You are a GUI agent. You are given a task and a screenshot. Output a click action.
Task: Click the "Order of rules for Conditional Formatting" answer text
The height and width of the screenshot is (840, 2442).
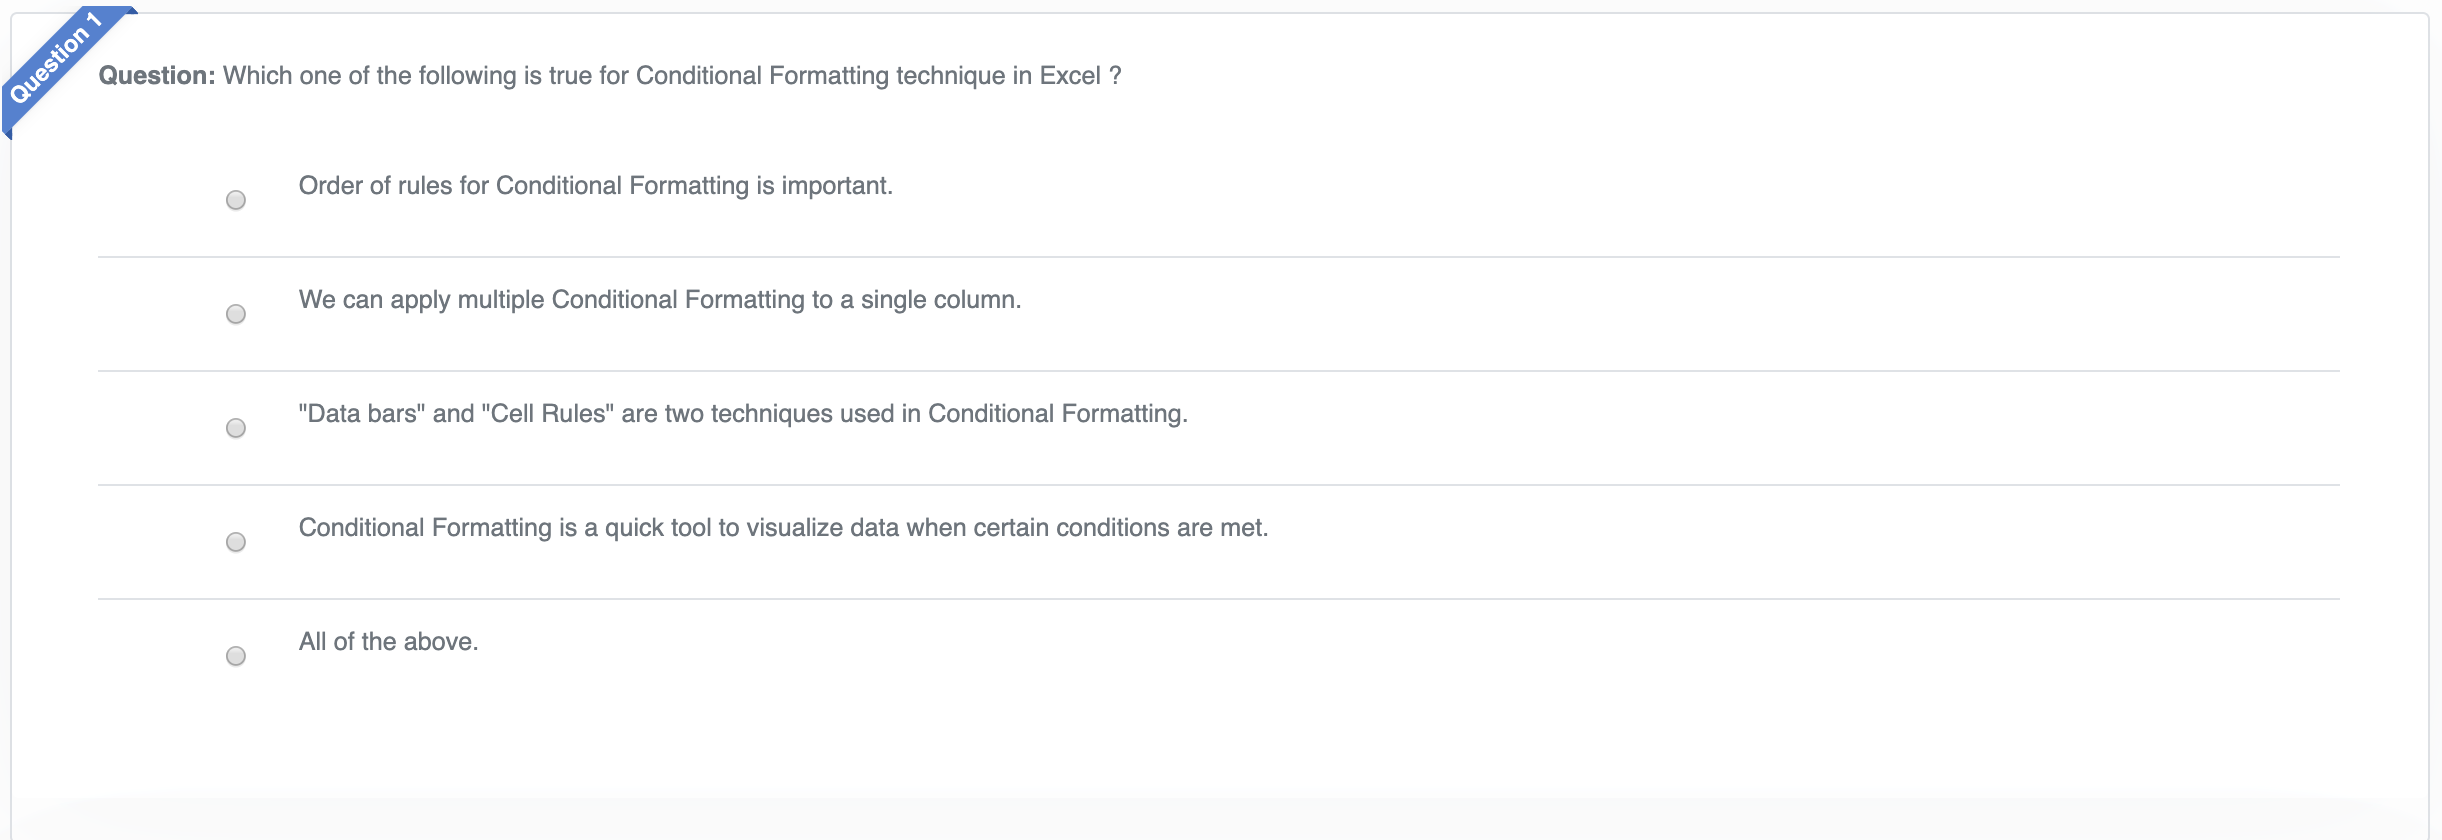595,186
